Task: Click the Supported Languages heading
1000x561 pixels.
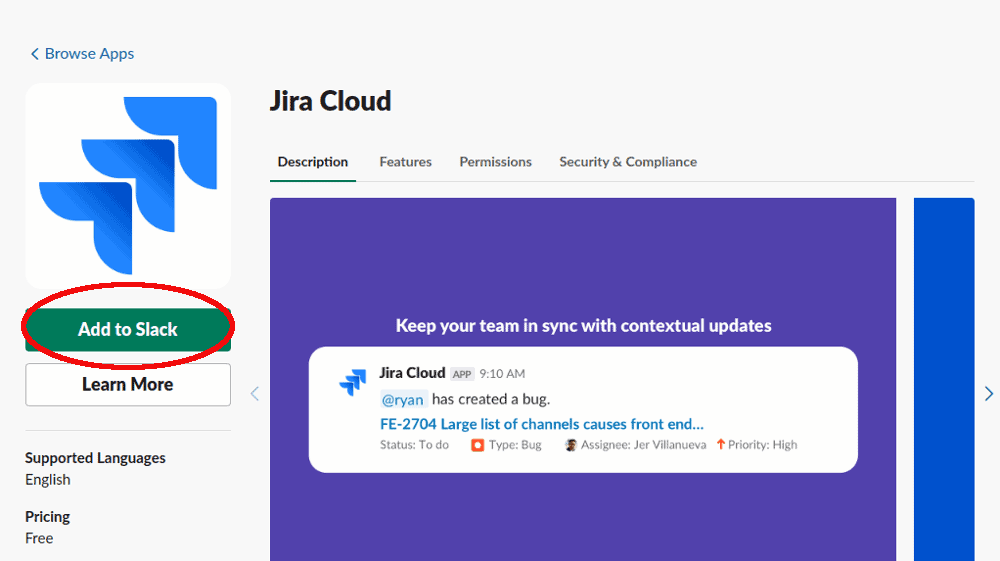Action: coord(95,458)
